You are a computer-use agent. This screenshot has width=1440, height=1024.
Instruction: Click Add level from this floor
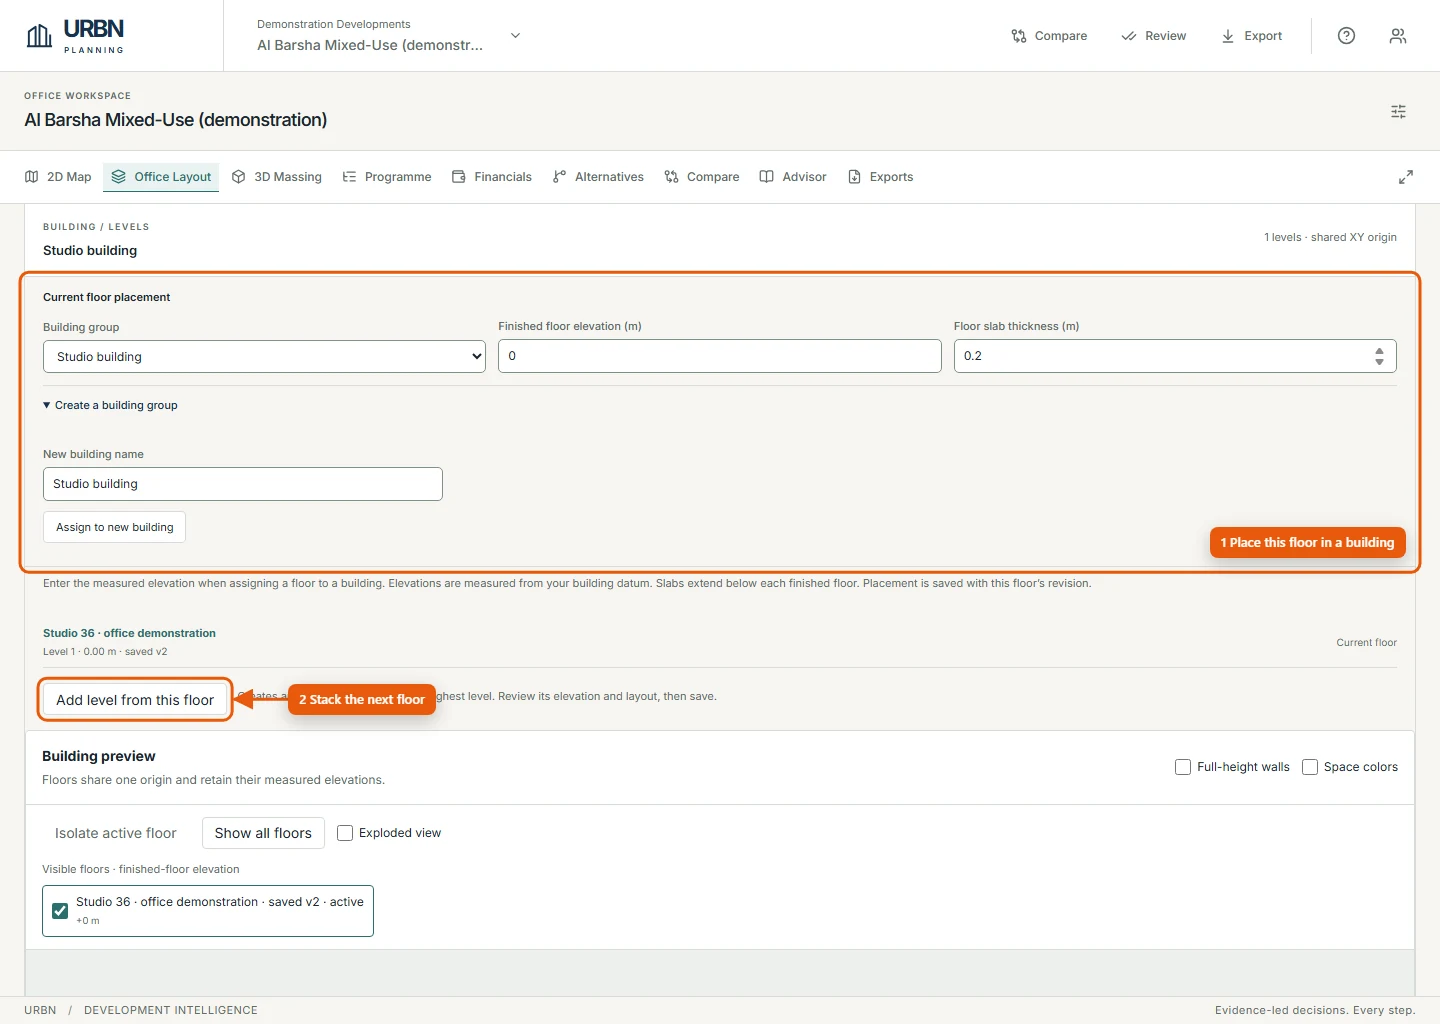point(135,700)
